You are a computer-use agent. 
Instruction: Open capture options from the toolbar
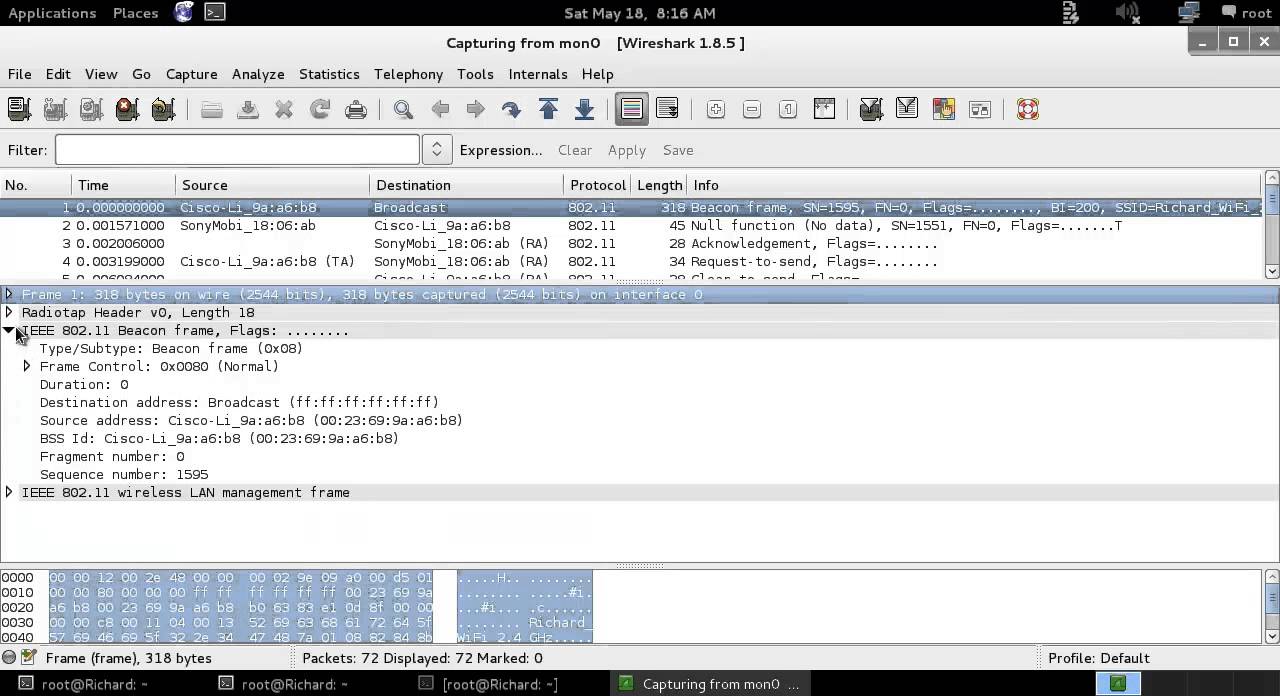coord(55,109)
